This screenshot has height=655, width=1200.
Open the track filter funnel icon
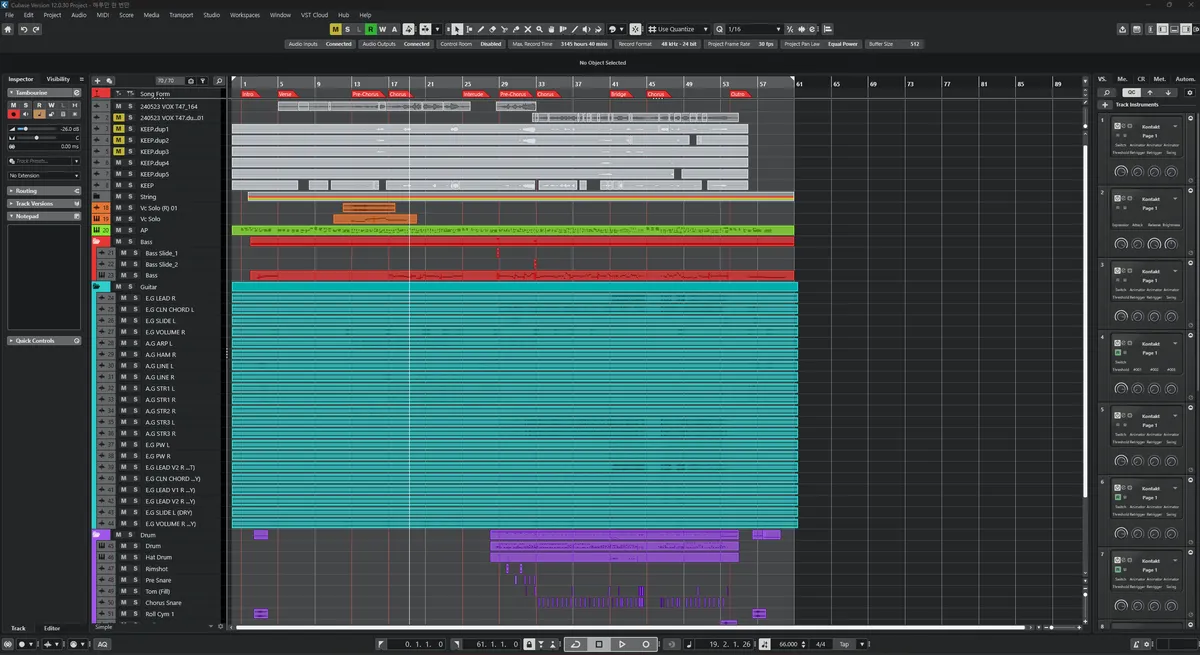[203, 80]
